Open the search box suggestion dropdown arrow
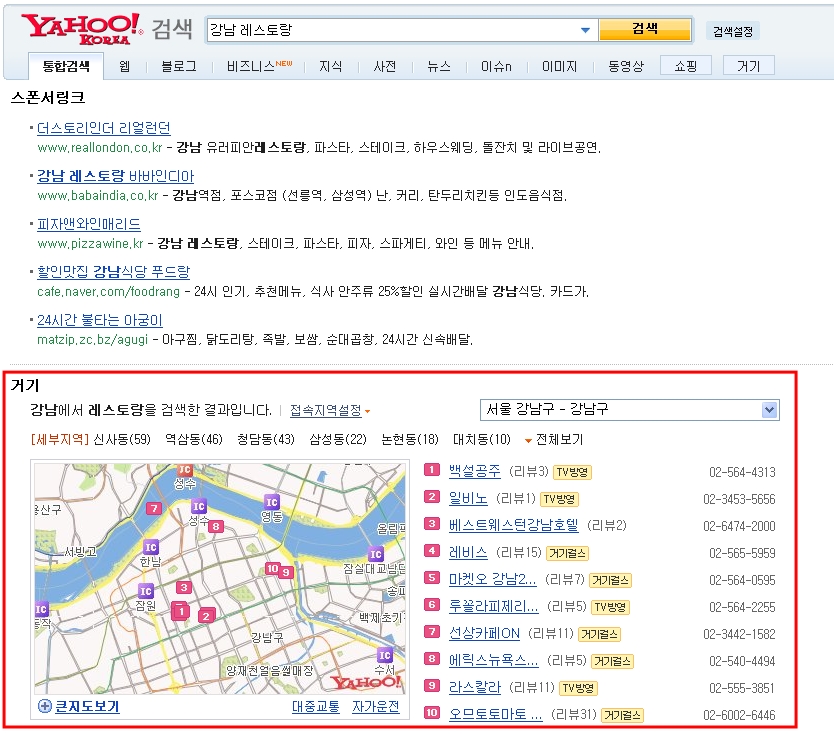 (586, 30)
